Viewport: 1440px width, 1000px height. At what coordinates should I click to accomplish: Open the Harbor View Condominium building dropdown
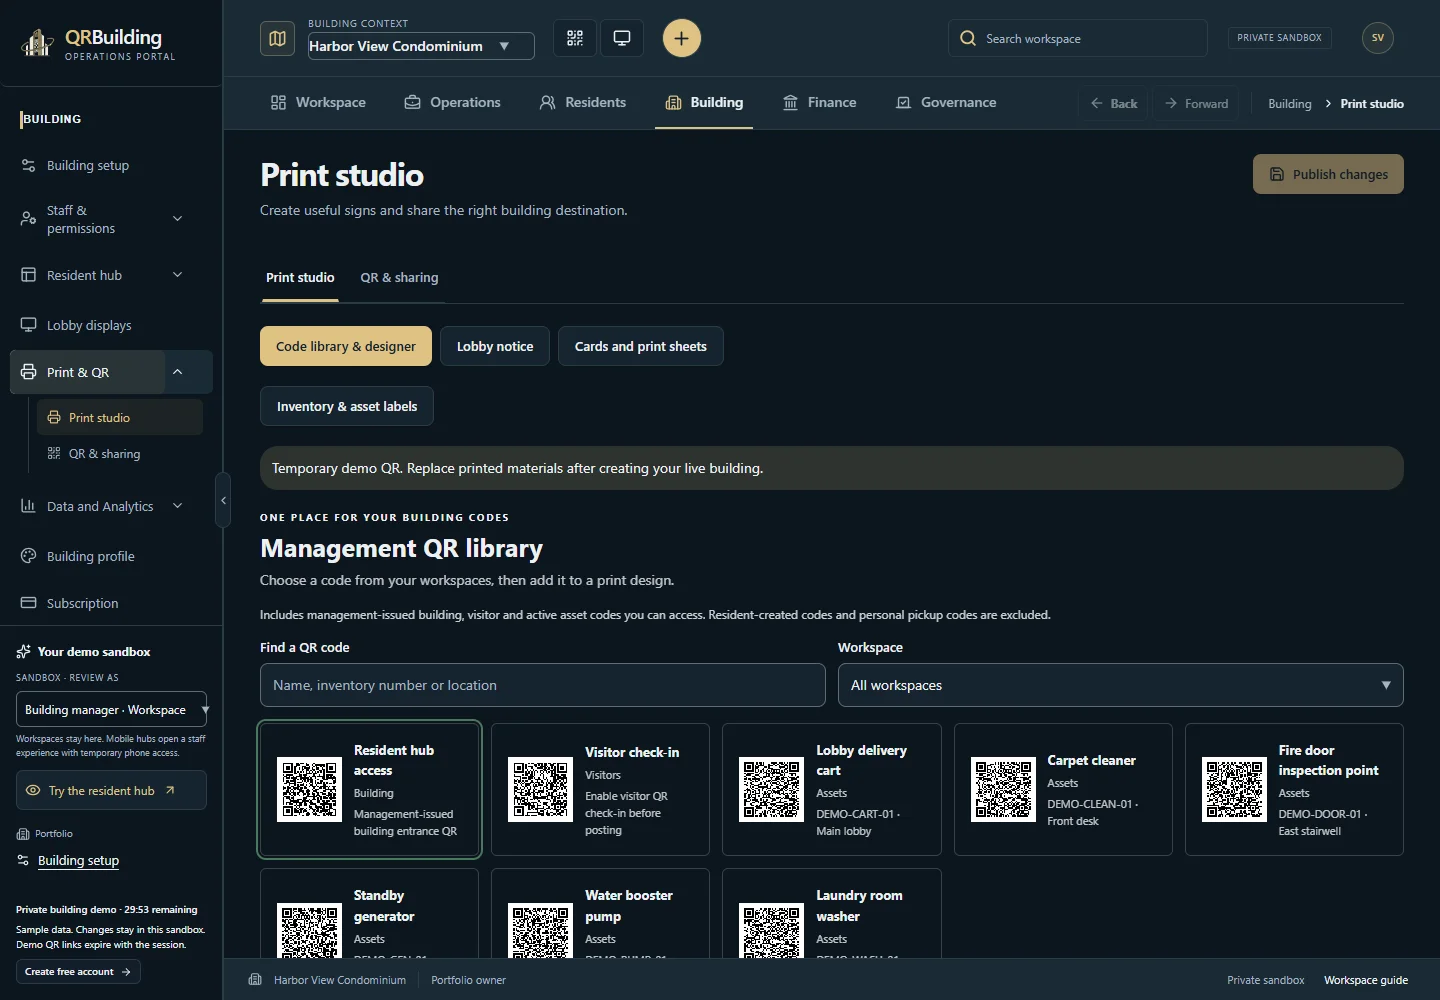(x=421, y=46)
